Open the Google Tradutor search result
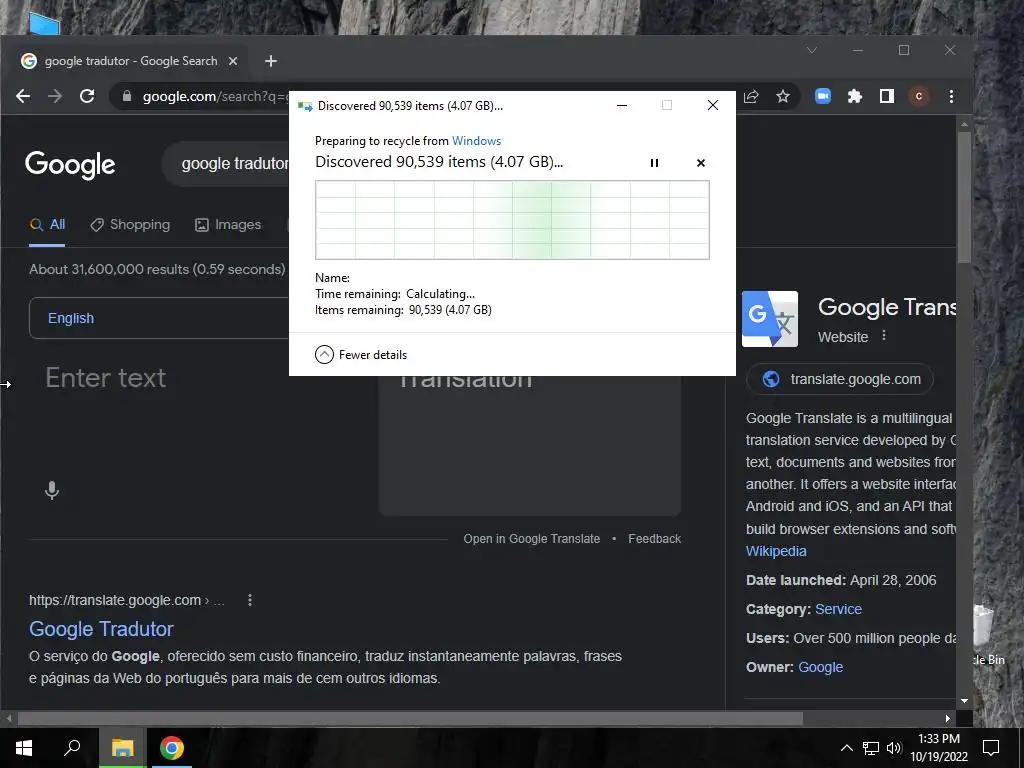Screen dimensions: 1024x768 click(101, 629)
